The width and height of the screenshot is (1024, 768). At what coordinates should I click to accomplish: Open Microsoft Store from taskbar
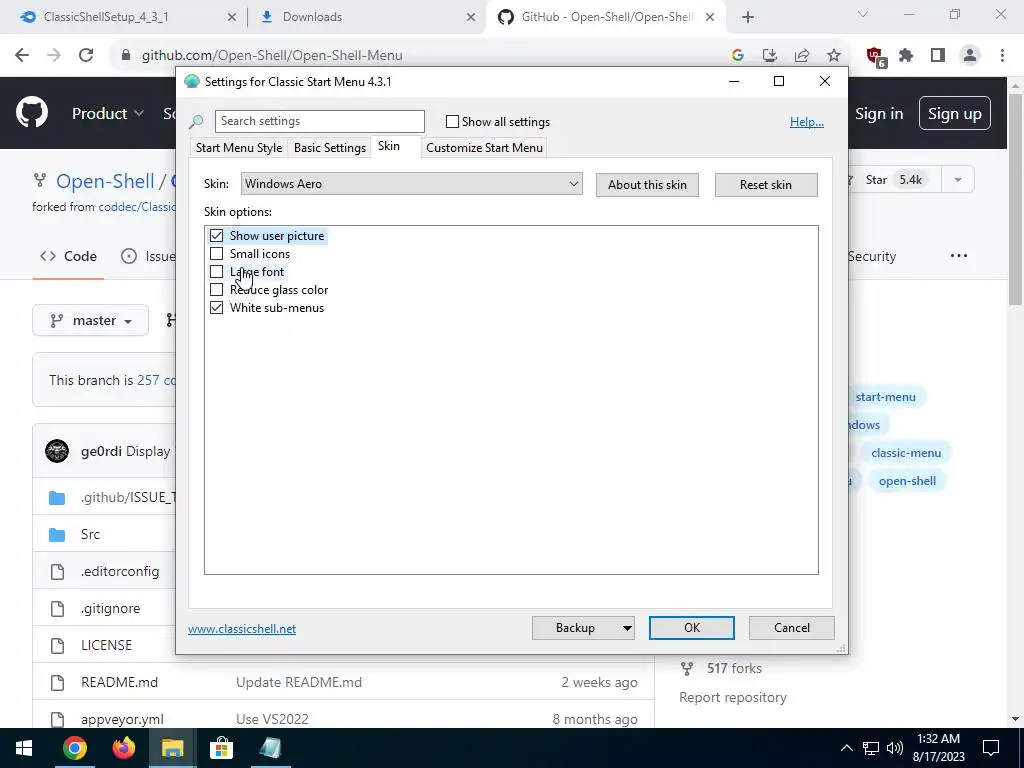click(221, 748)
